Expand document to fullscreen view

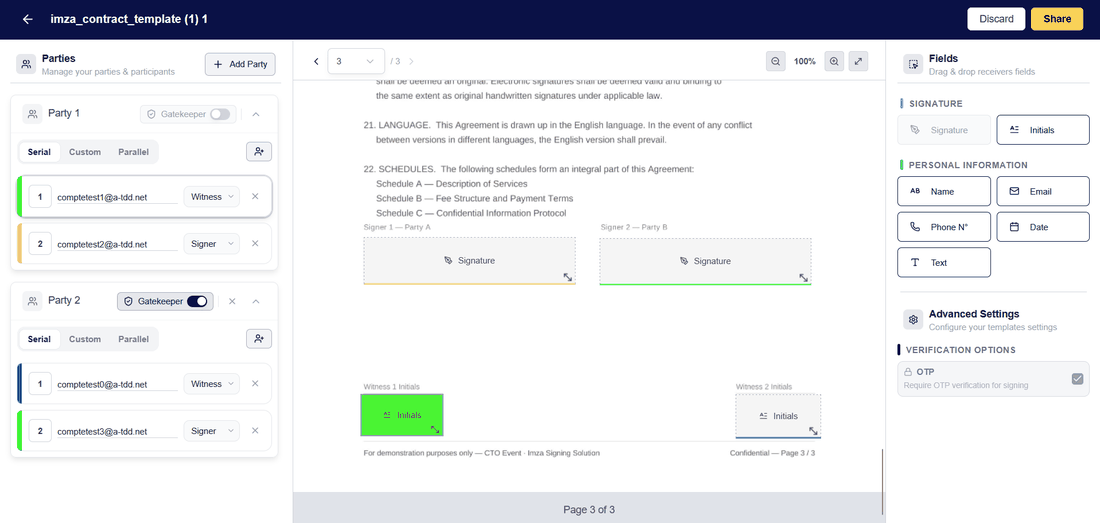point(859,61)
